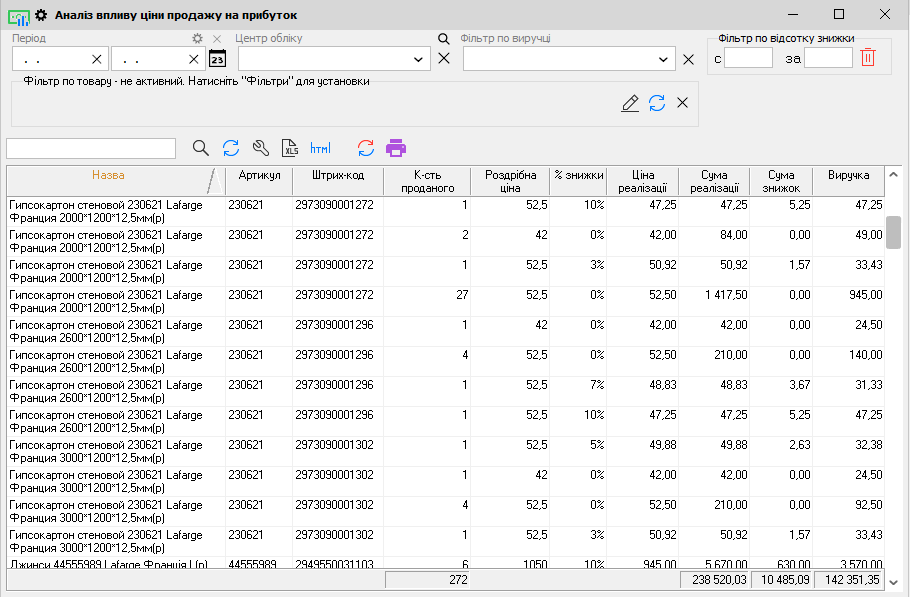Viewport: 910px width, 597px height.
Task: Click the search text box above the table
Action: pos(91,148)
